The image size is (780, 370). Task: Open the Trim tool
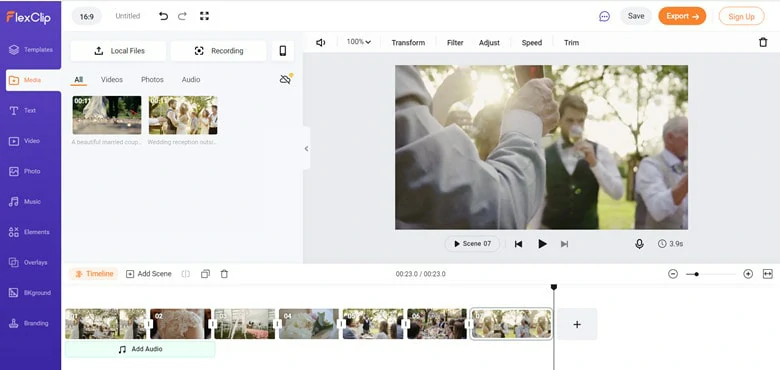coord(572,43)
